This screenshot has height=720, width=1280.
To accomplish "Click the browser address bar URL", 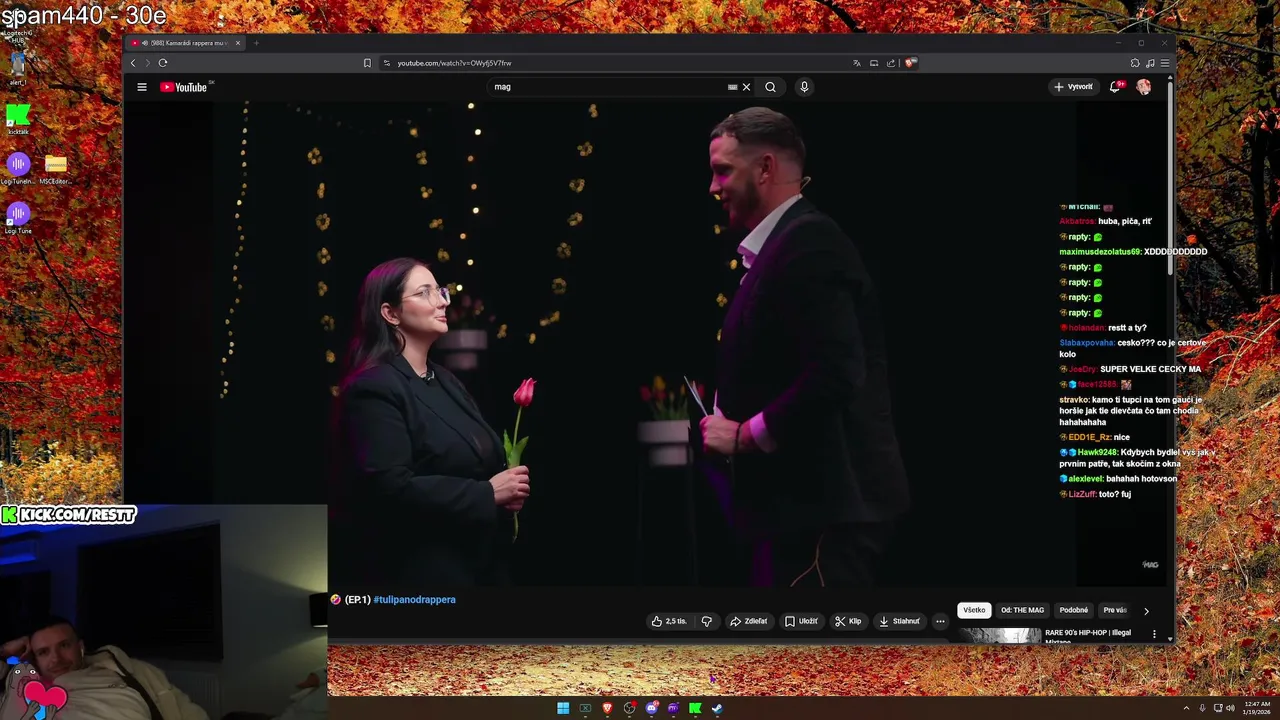I will coord(454,63).
